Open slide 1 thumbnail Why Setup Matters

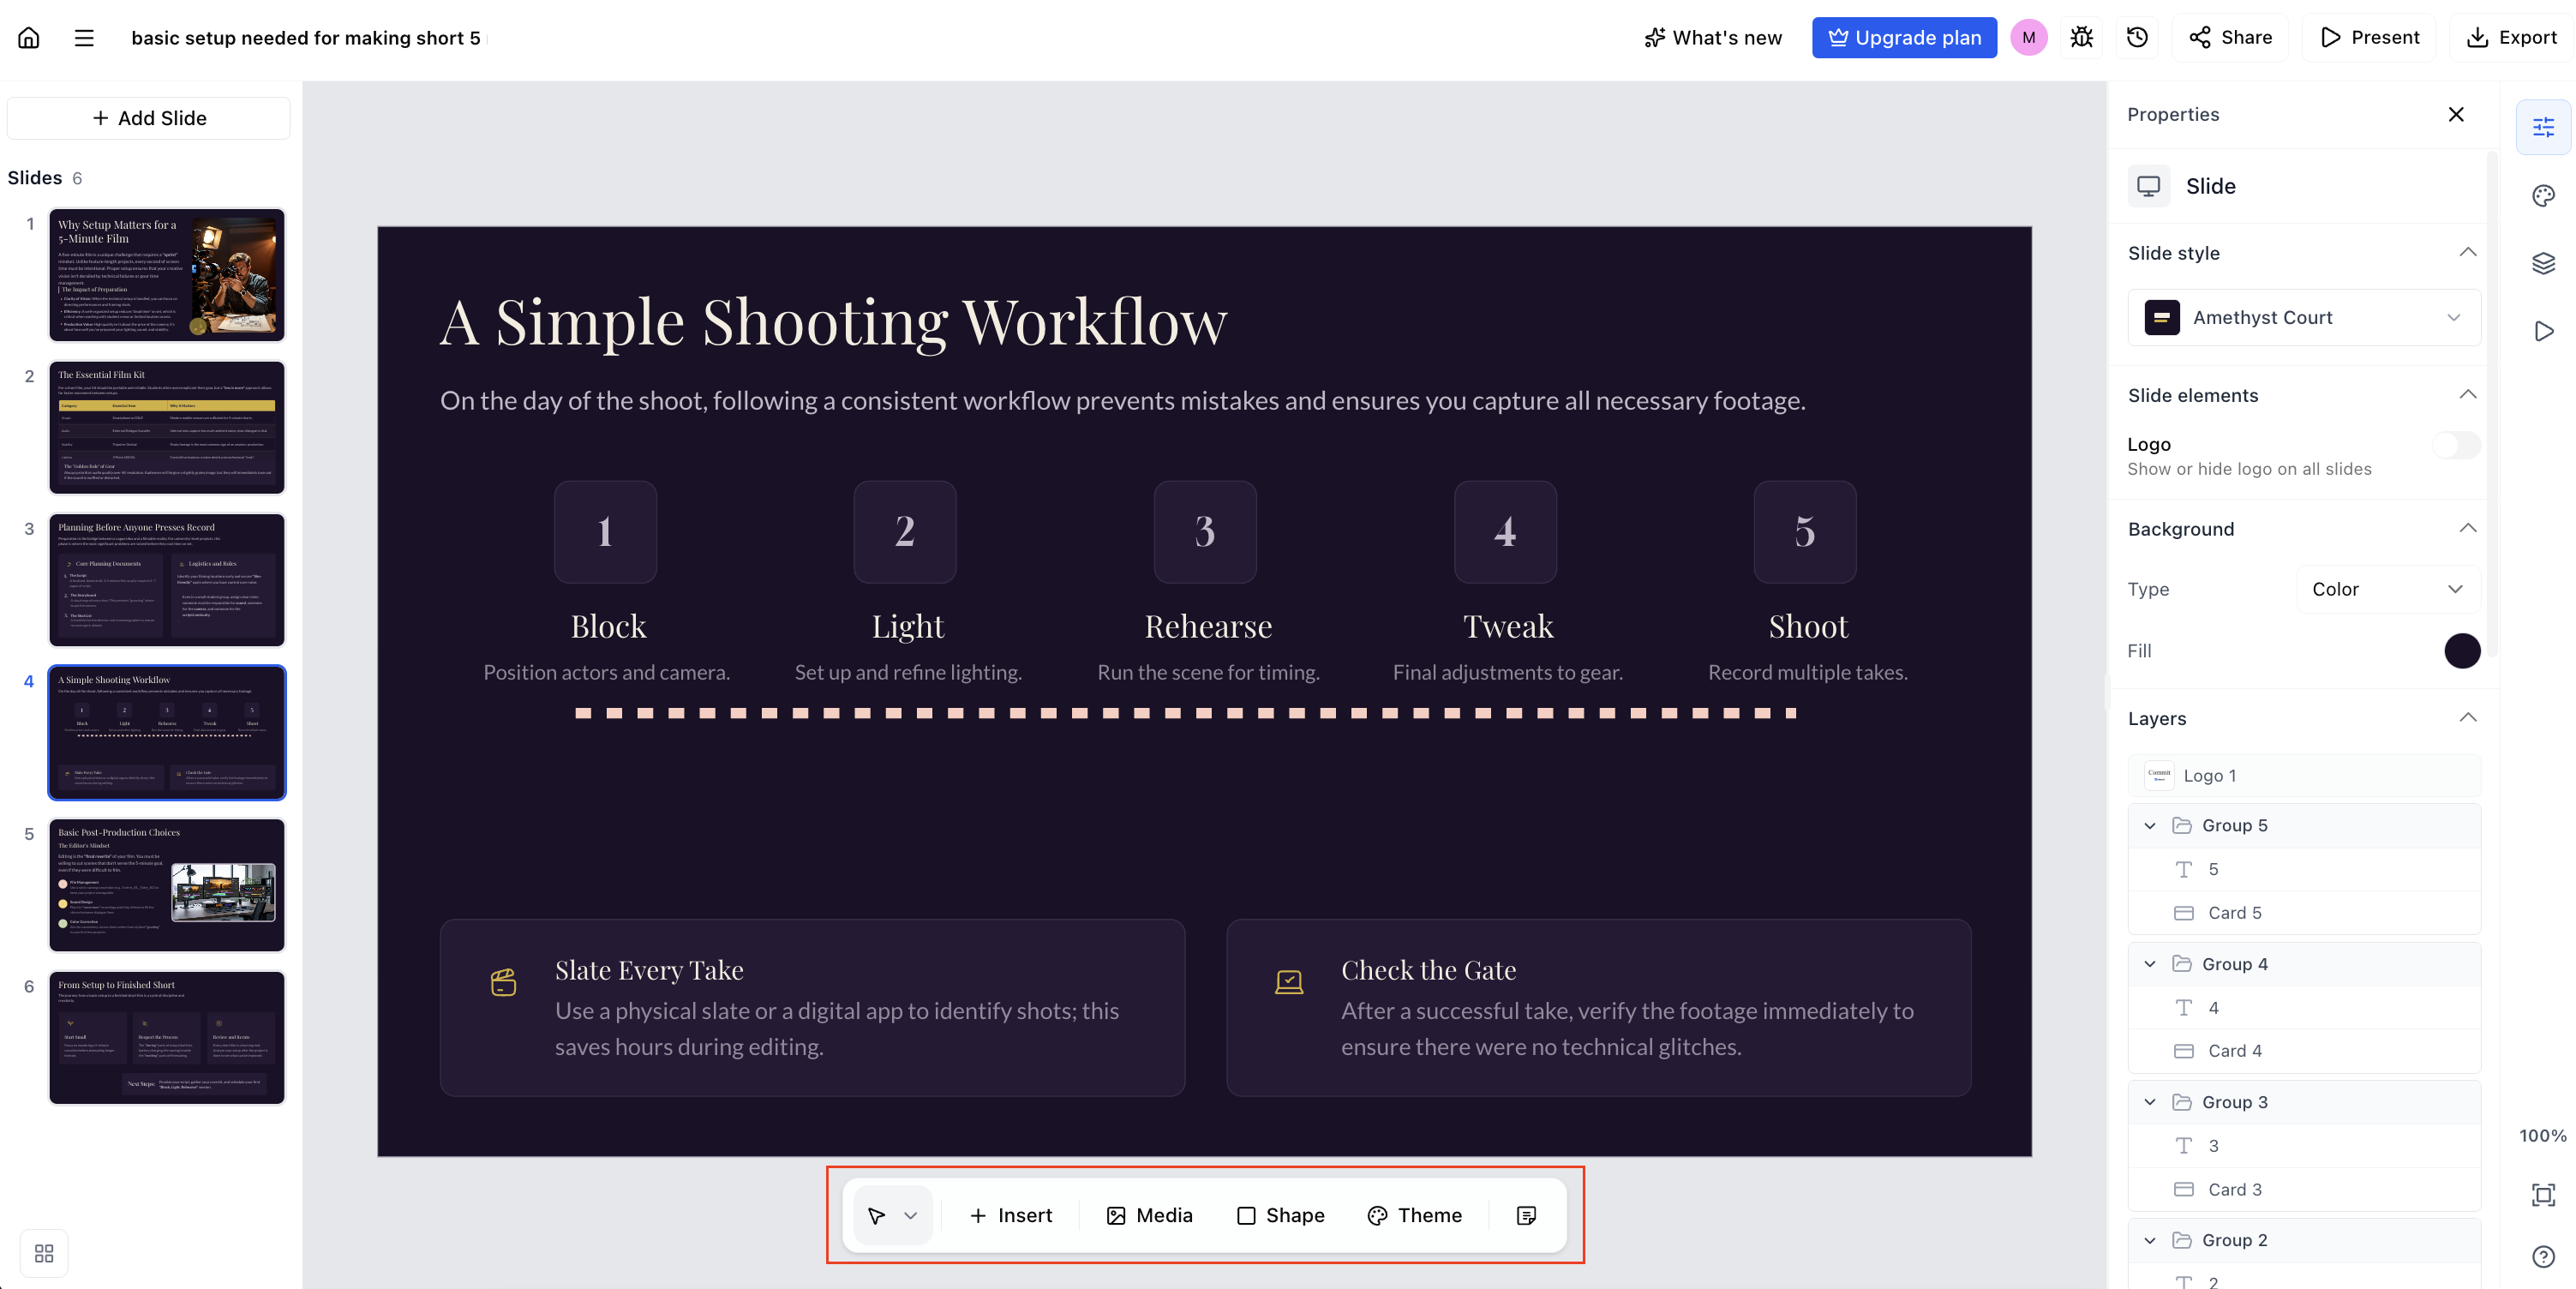(x=167, y=275)
